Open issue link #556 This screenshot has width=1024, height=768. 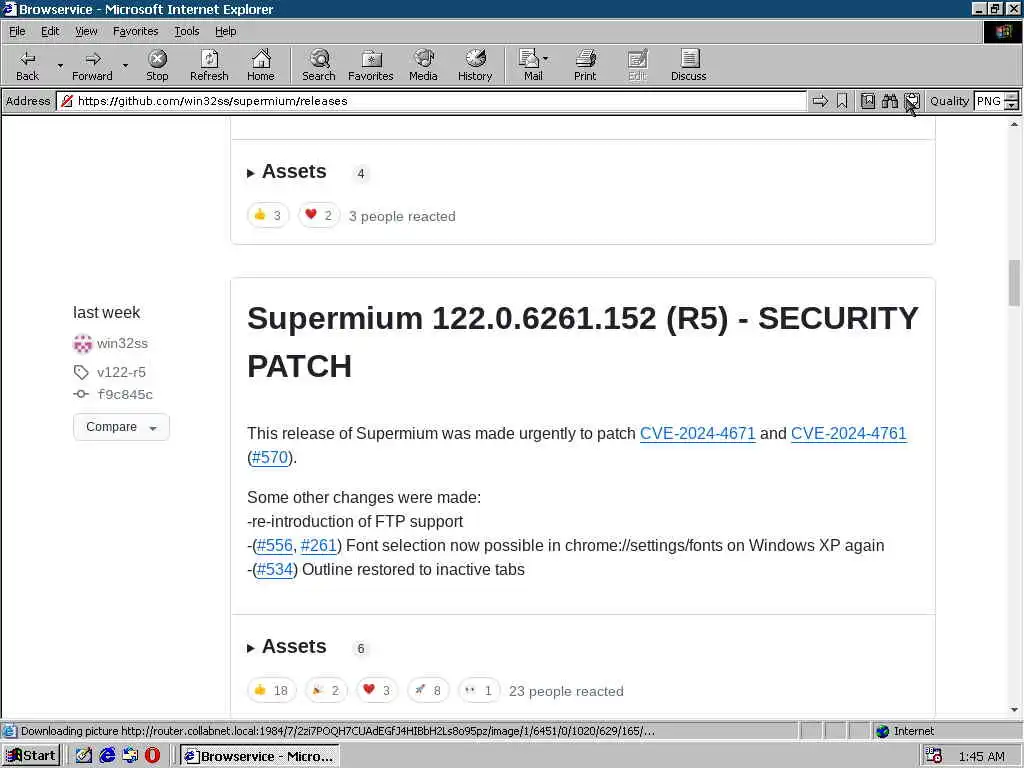point(275,546)
